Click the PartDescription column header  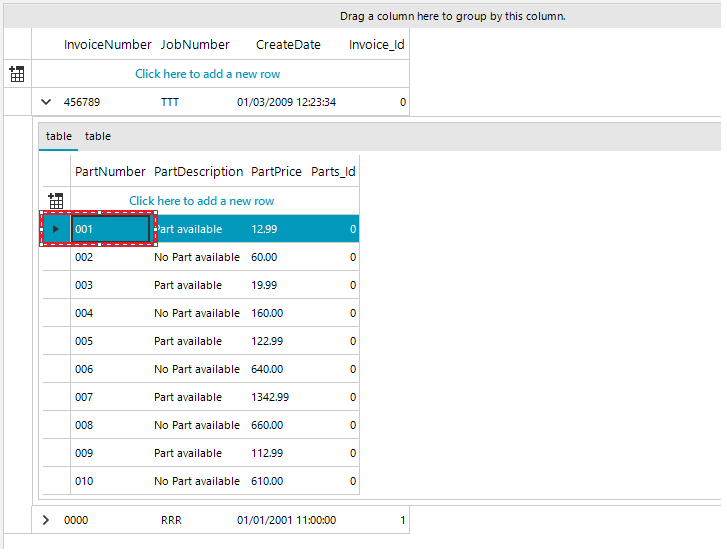coord(198,172)
